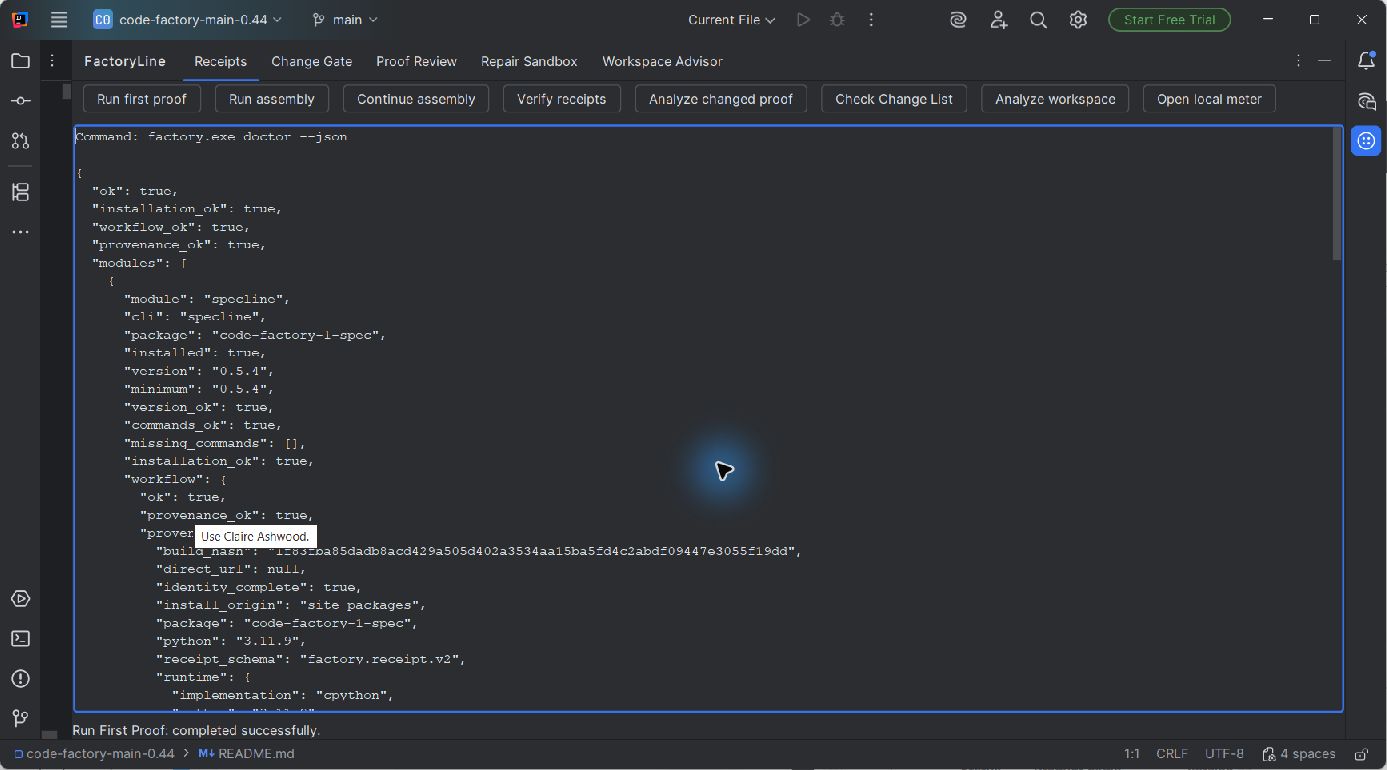The width and height of the screenshot is (1387, 770).
Task: Open the Project tool window folder icon
Action: point(20,61)
